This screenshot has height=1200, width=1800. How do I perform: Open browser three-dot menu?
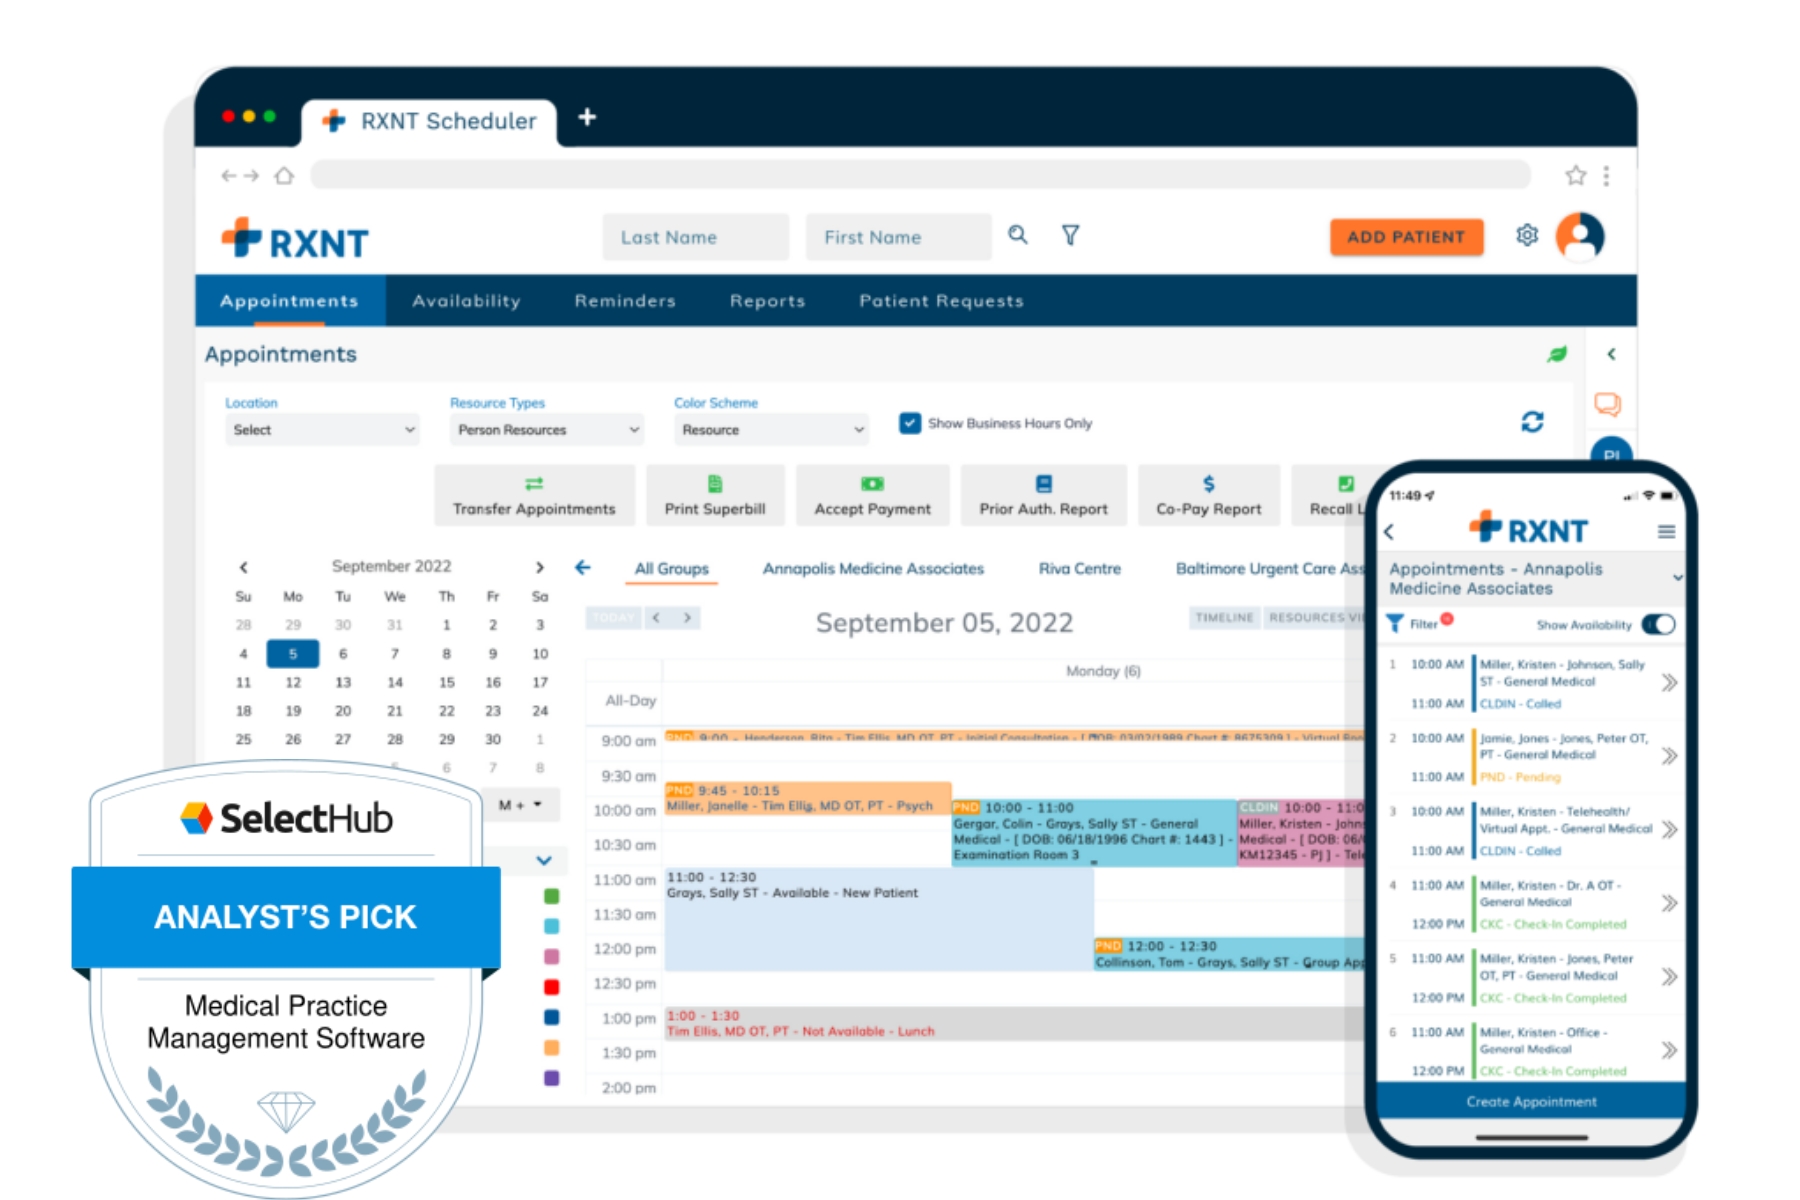click(1606, 176)
